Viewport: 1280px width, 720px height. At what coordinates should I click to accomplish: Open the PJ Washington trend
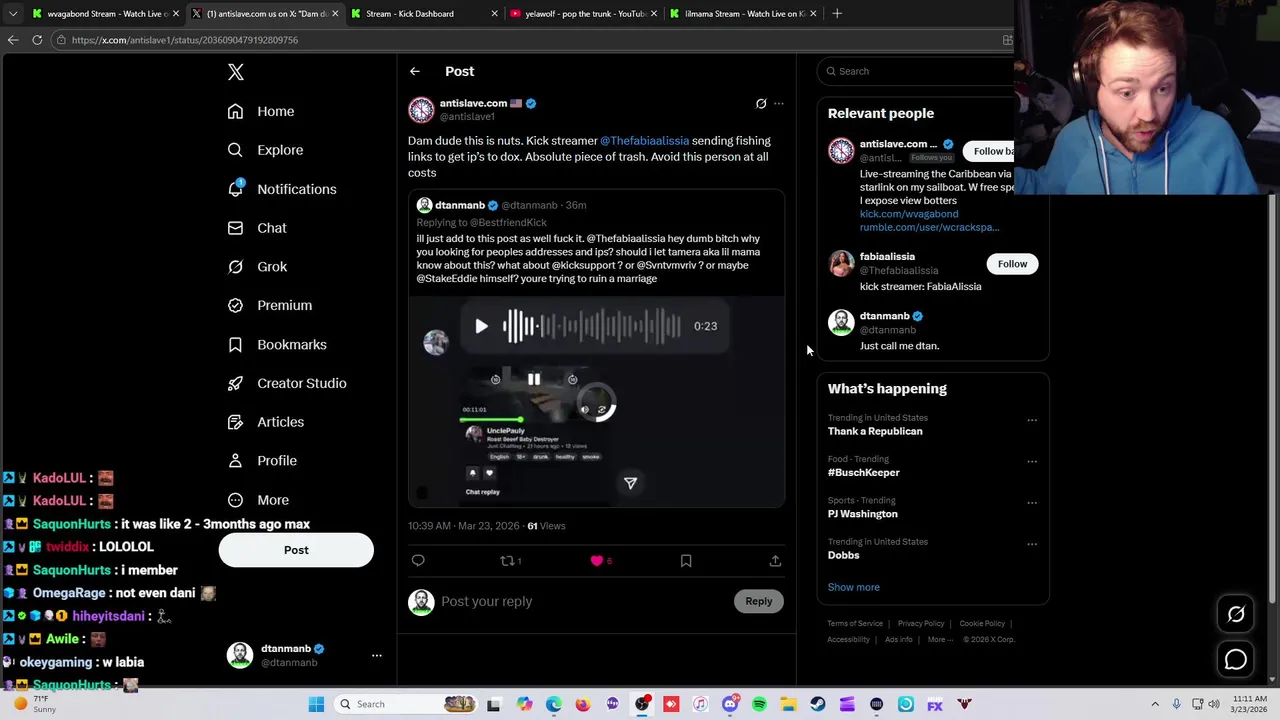[x=863, y=514]
